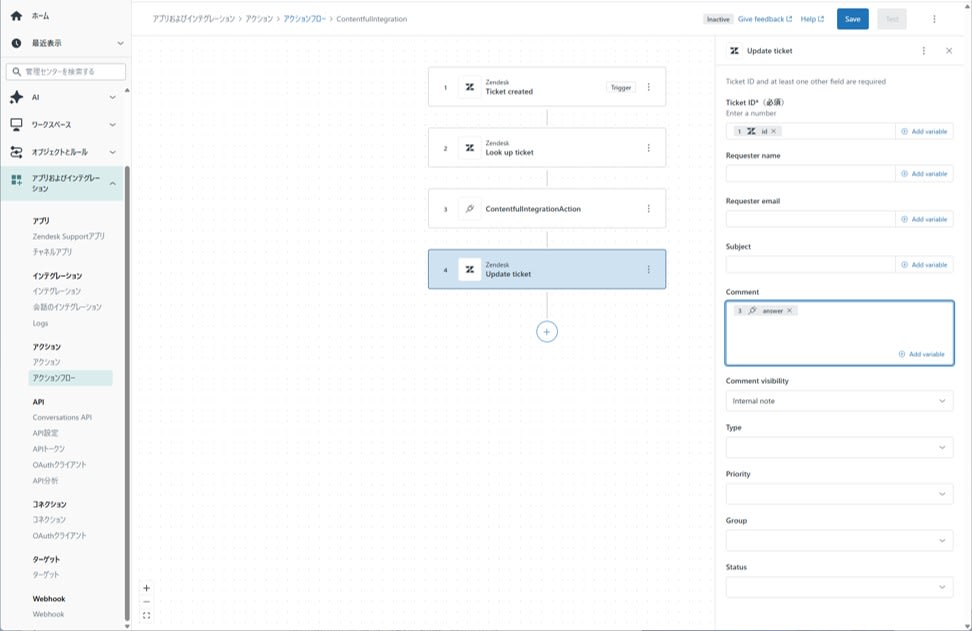
Task: Remove the answer variable from Comment
Action: [x=790, y=311]
